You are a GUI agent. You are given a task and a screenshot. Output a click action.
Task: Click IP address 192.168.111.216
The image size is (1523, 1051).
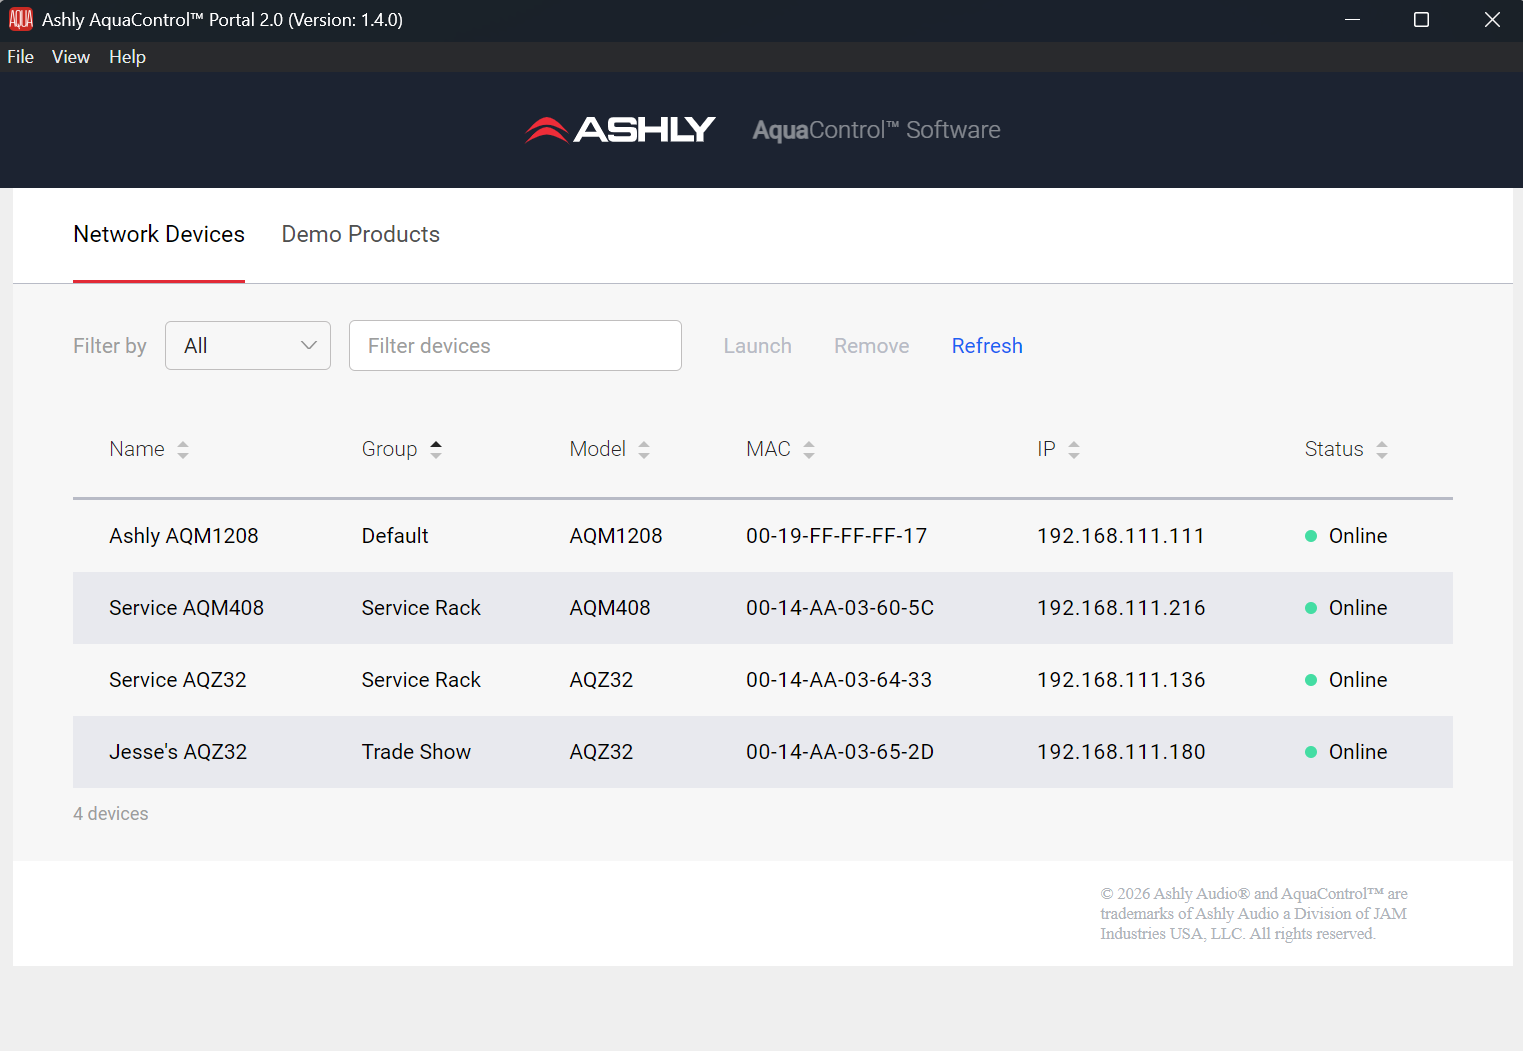click(1121, 608)
